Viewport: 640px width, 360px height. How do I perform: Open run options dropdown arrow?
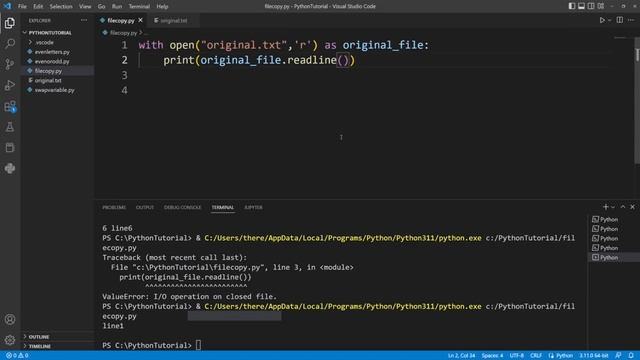610,20
